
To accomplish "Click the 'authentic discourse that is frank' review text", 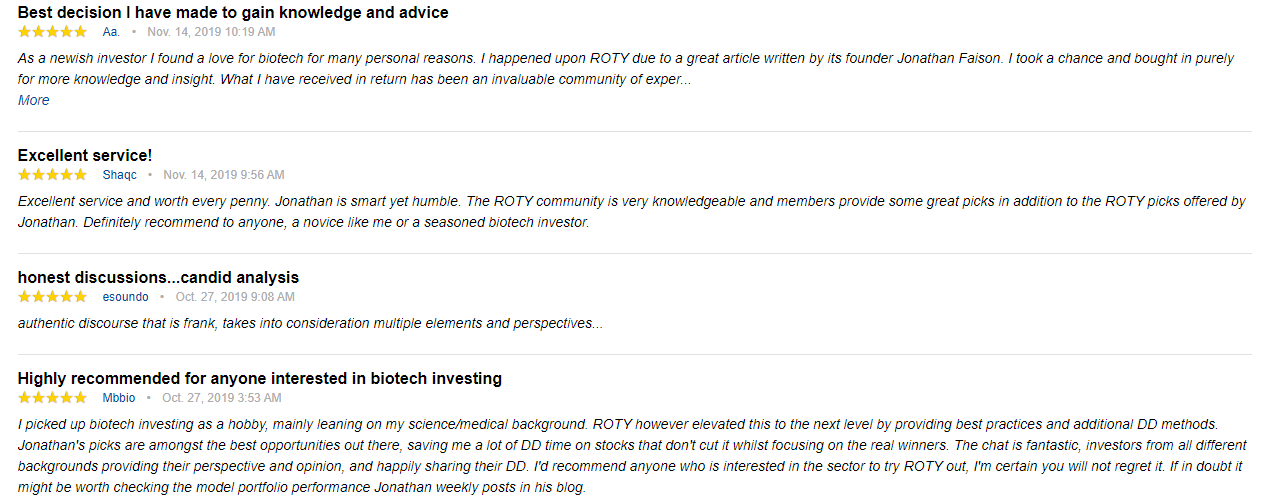I will 310,323.
